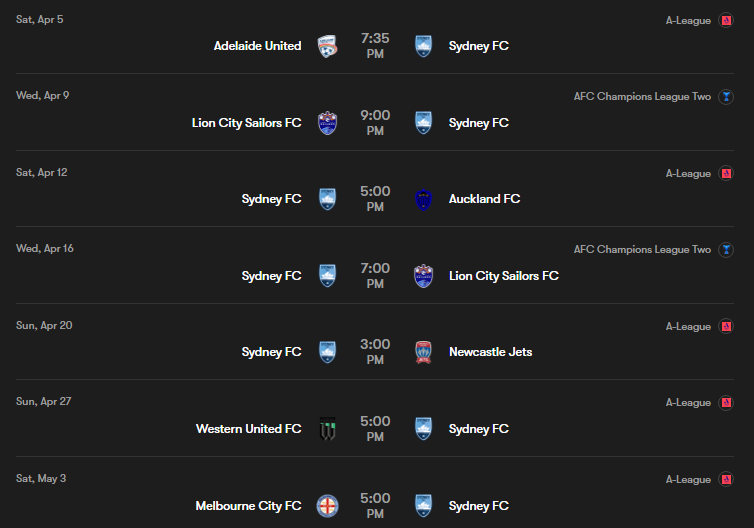This screenshot has height=528, width=754.
Task: Open Melbourne City FC team link
Action: coord(249,506)
